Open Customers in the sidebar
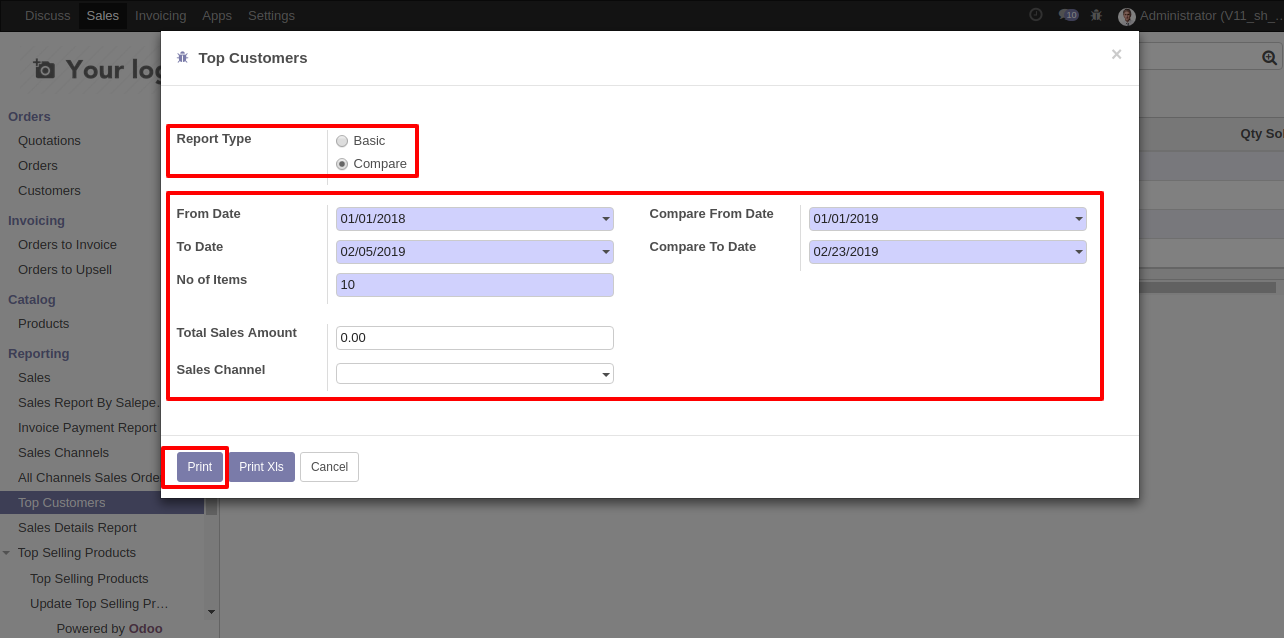1284x638 pixels. [x=49, y=191]
